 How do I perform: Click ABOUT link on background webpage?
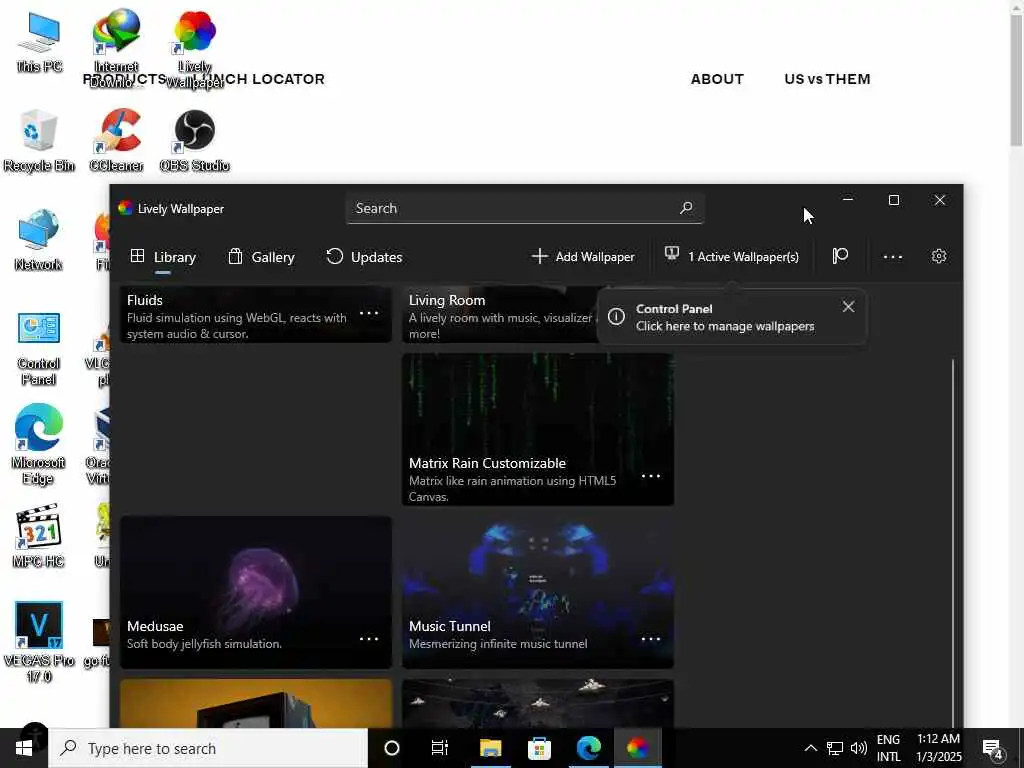point(717,79)
